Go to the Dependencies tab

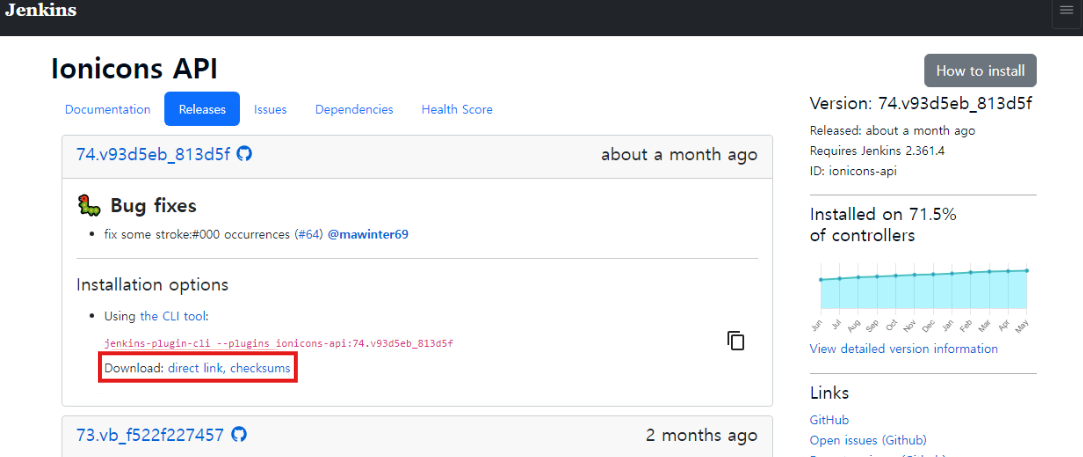tap(354, 109)
